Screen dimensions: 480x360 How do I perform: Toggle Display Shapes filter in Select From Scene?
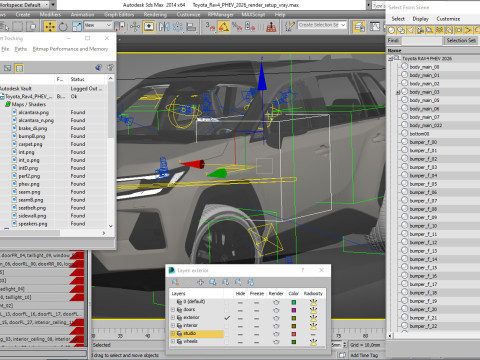pyautogui.click(x=401, y=30)
